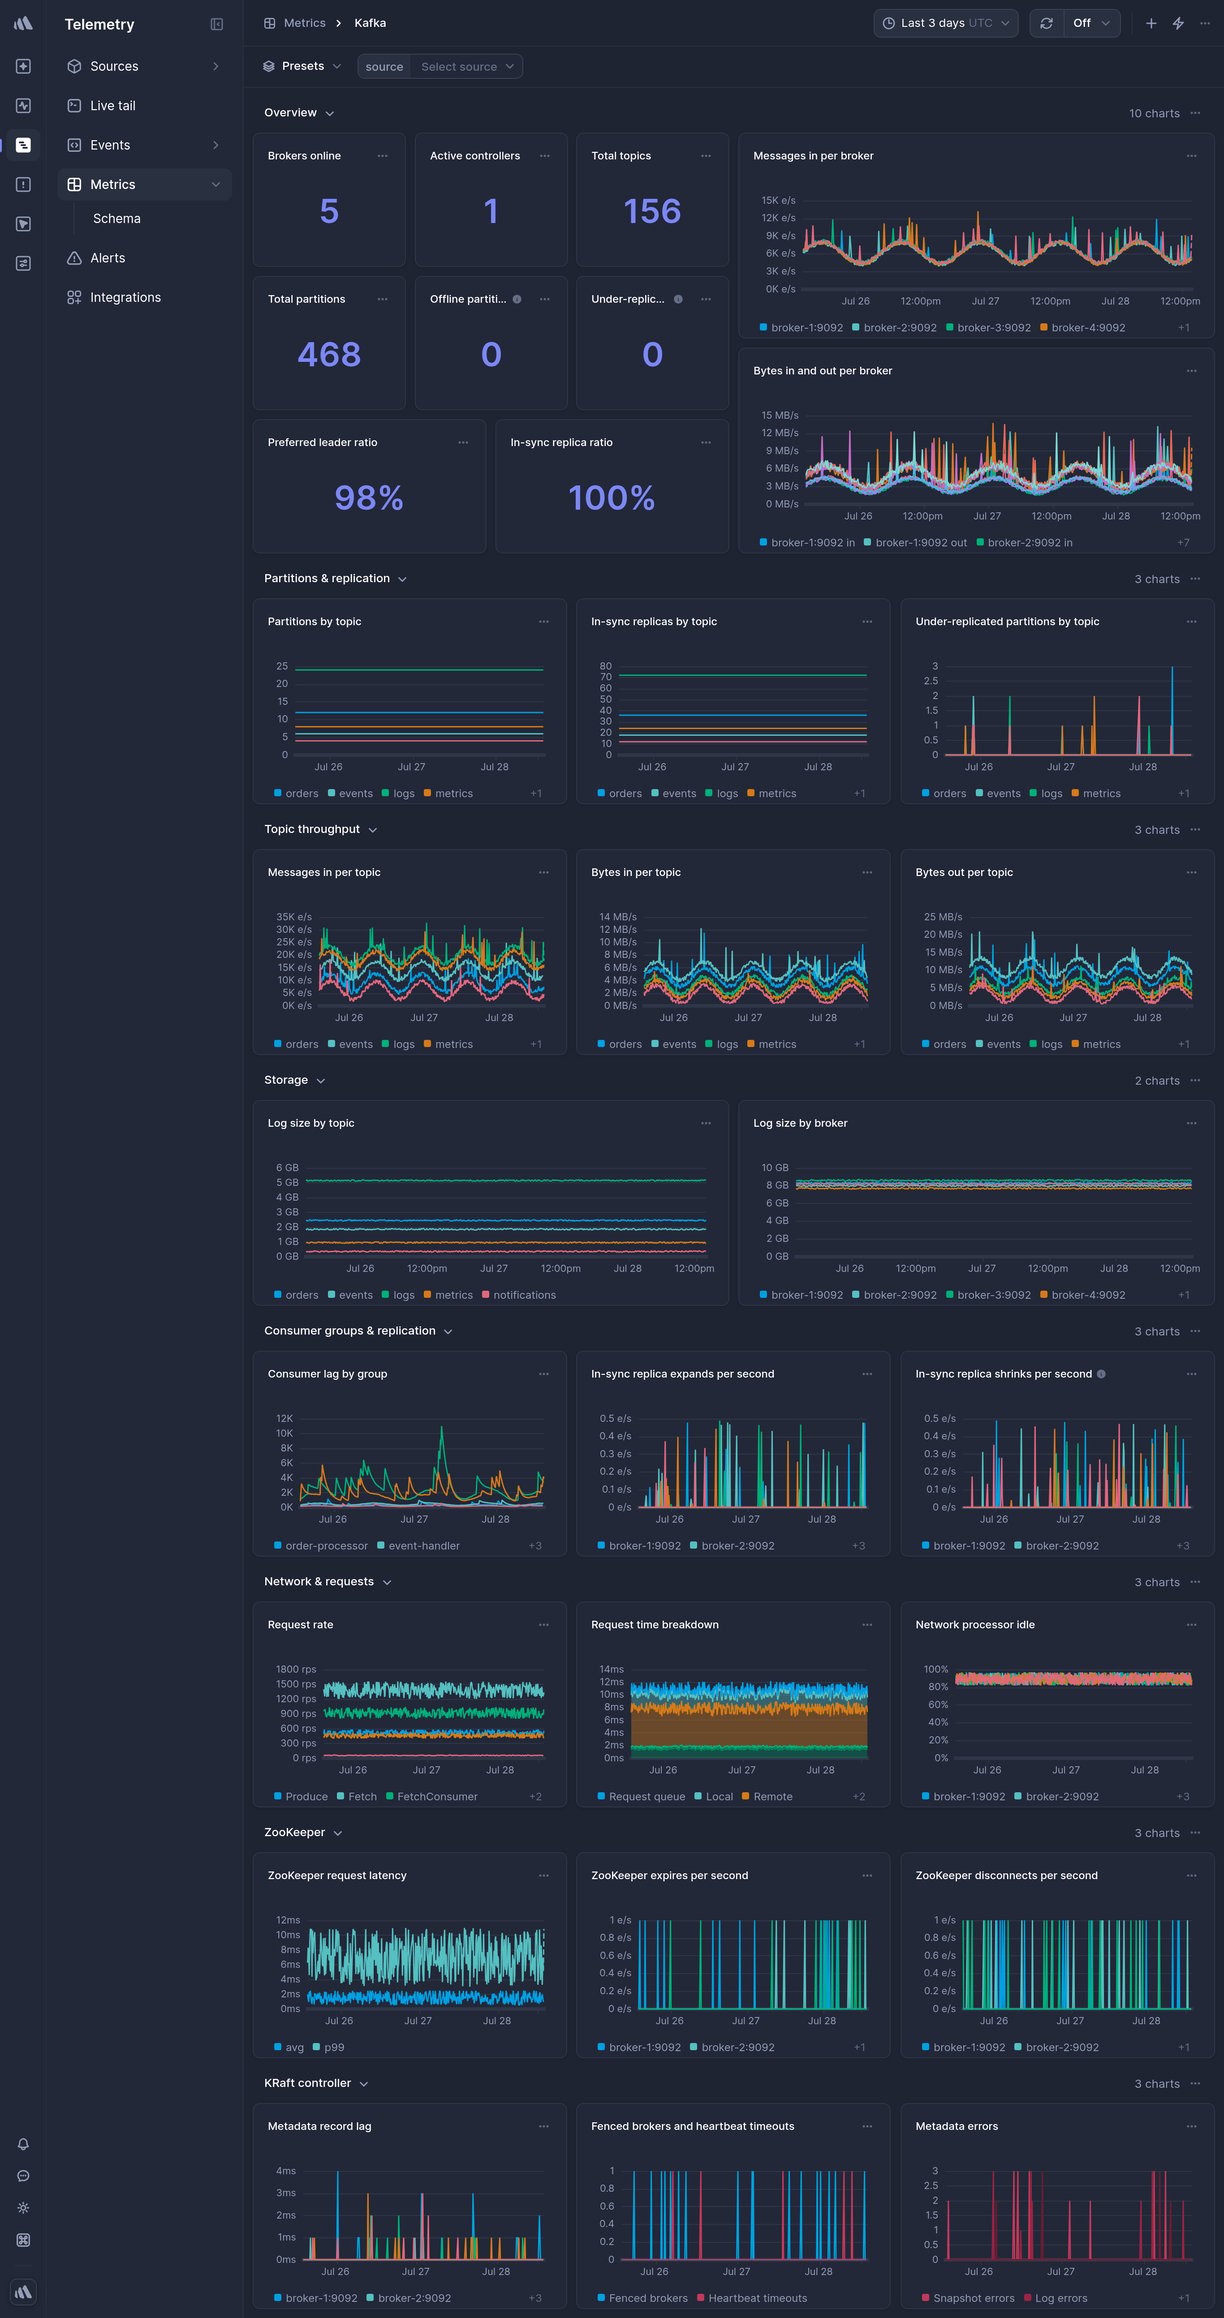
Task: Click the refresh icon in top bar
Action: pyautogui.click(x=1046, y=23)
